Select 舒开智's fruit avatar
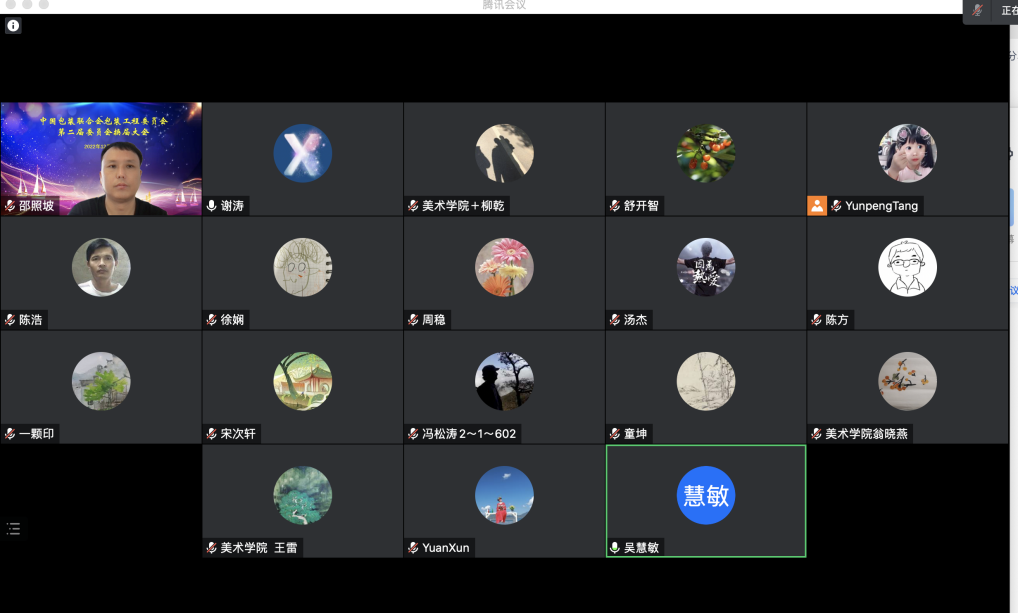Image resolution: width=1018 pixels, height=613 pixels. pos(705,153)
